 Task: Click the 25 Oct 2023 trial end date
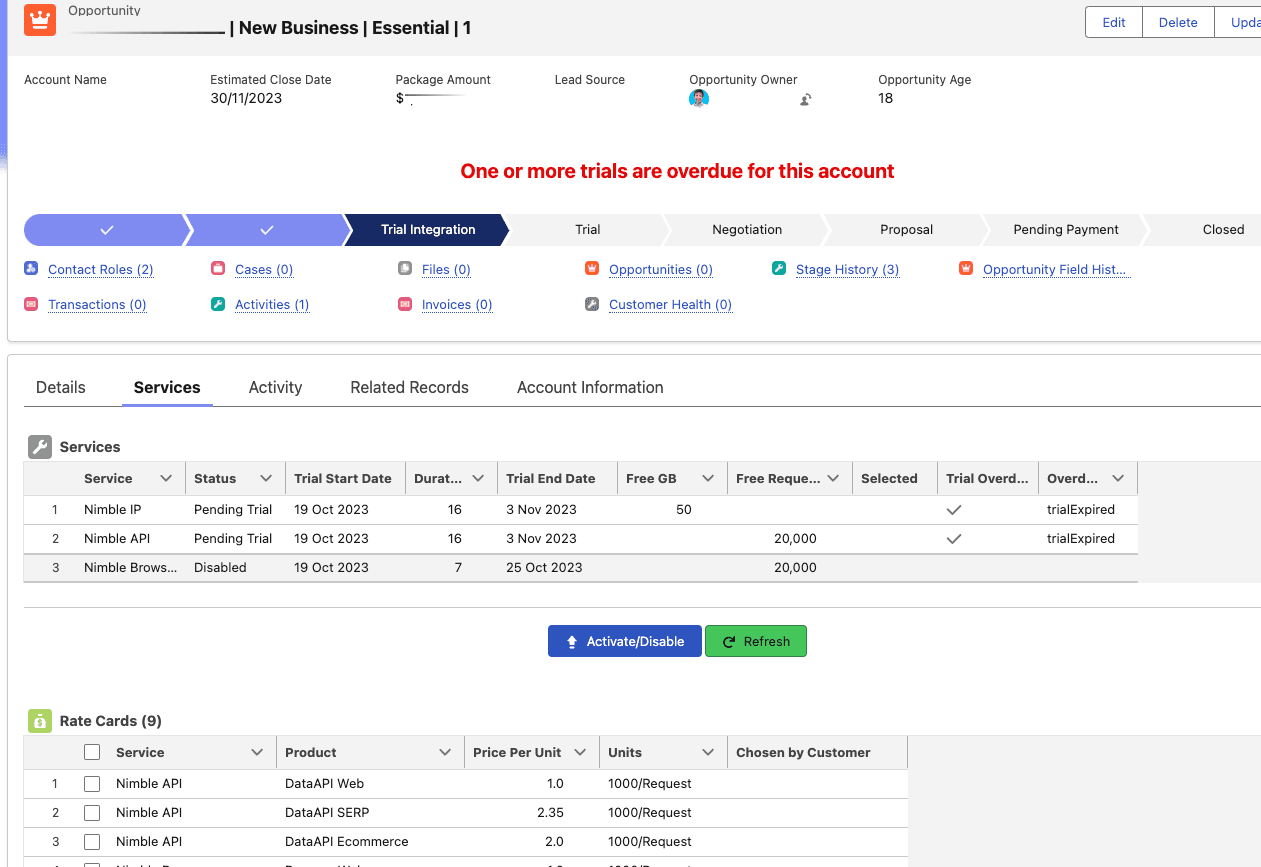[x=544, y=567]
